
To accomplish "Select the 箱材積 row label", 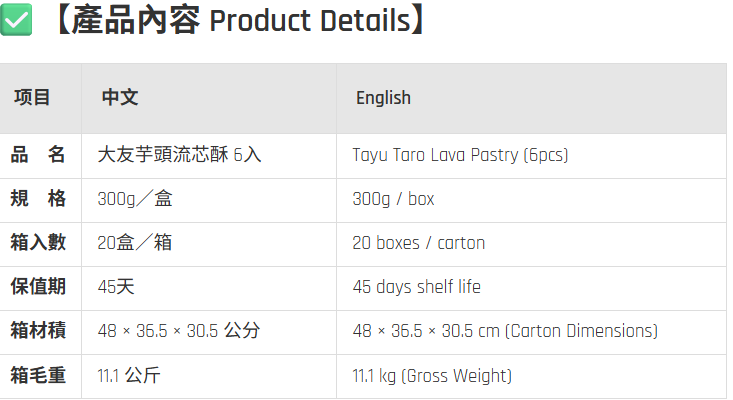I will (x=38, y=330).
